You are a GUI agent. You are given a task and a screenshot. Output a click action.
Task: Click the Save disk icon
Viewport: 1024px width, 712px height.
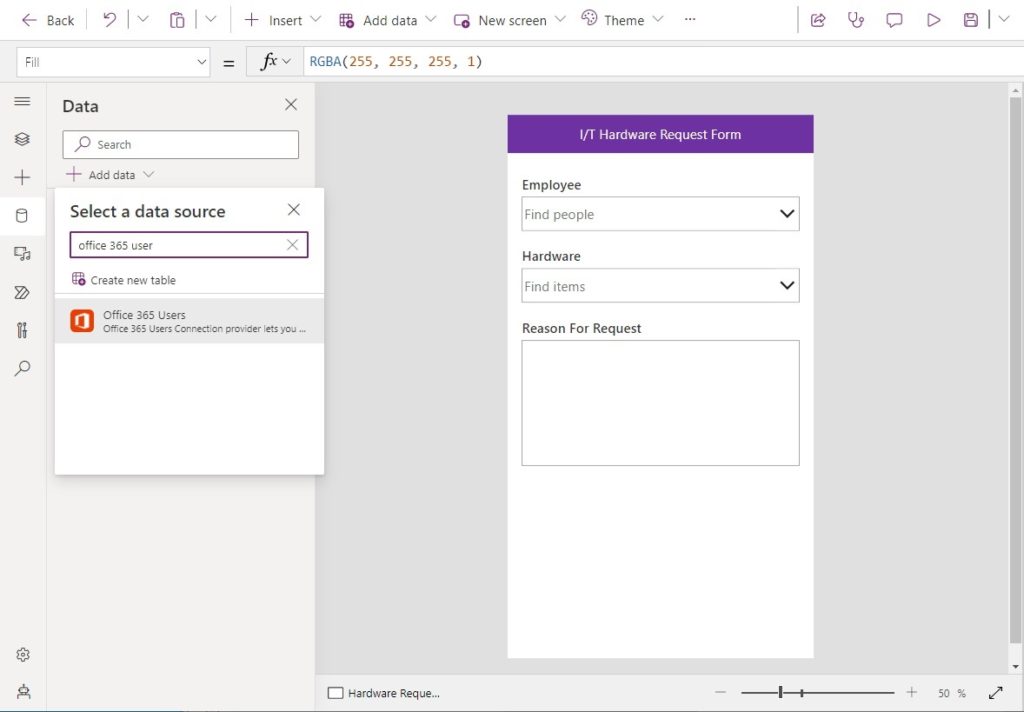coord(971,20)
